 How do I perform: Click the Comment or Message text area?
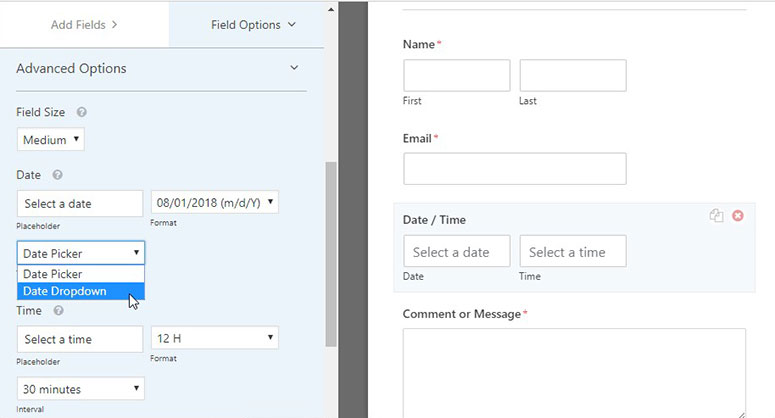[x=574, y=373]
